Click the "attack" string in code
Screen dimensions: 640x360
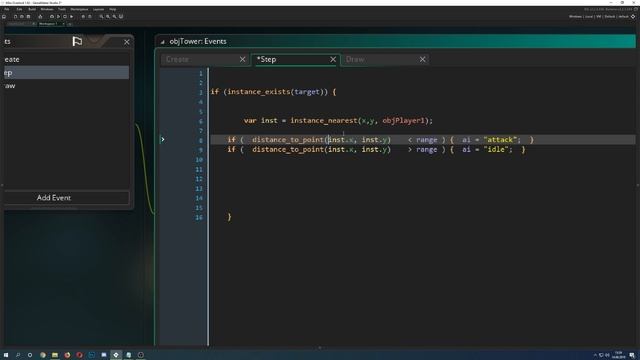pyautogui.click(x=500, y=140)
